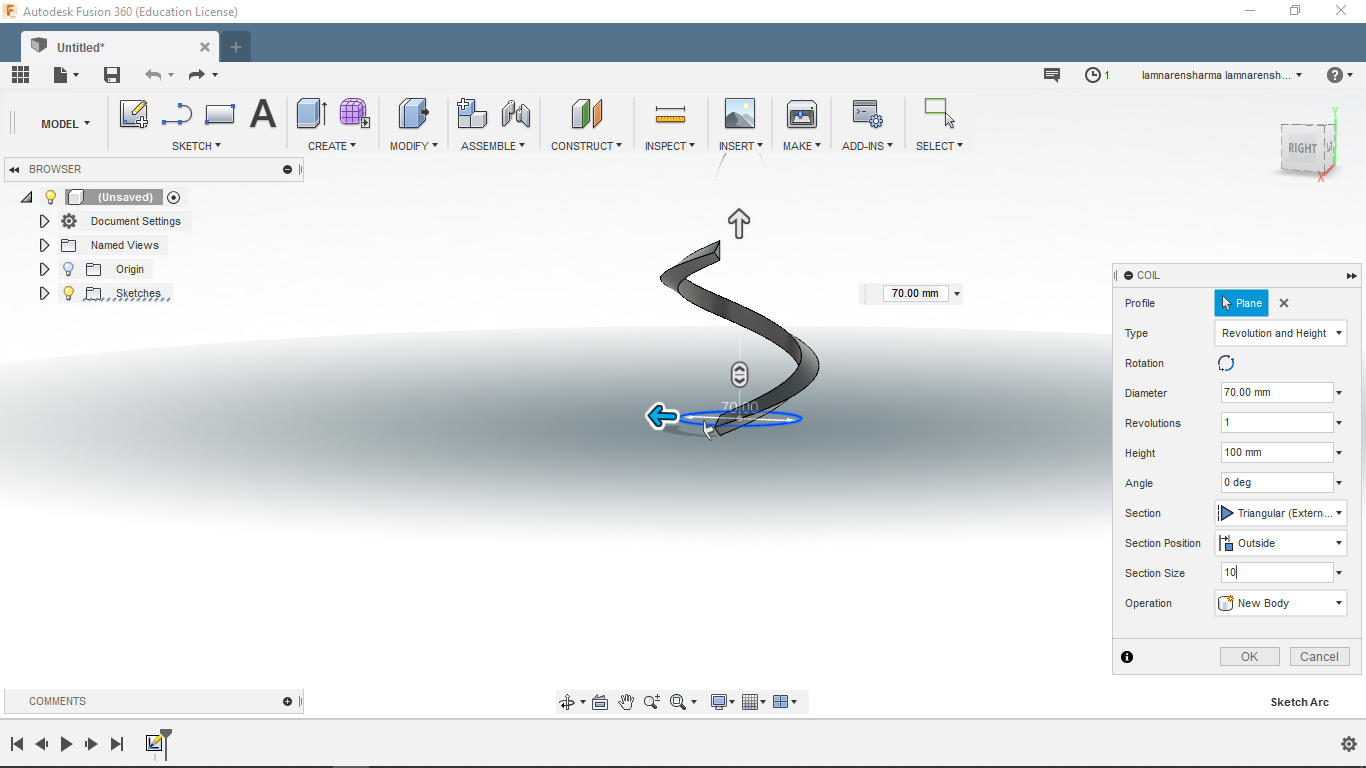Open the File menu icon
The width and height of the screenshot is (1366, 768).
66,75
